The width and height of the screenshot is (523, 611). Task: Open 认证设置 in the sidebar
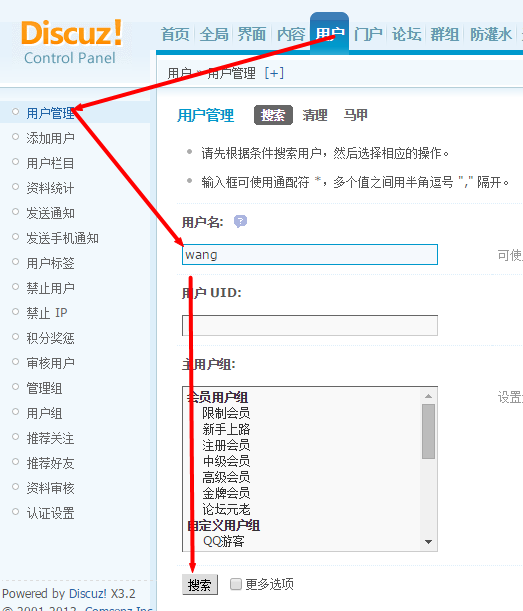(x=50, y=513)
